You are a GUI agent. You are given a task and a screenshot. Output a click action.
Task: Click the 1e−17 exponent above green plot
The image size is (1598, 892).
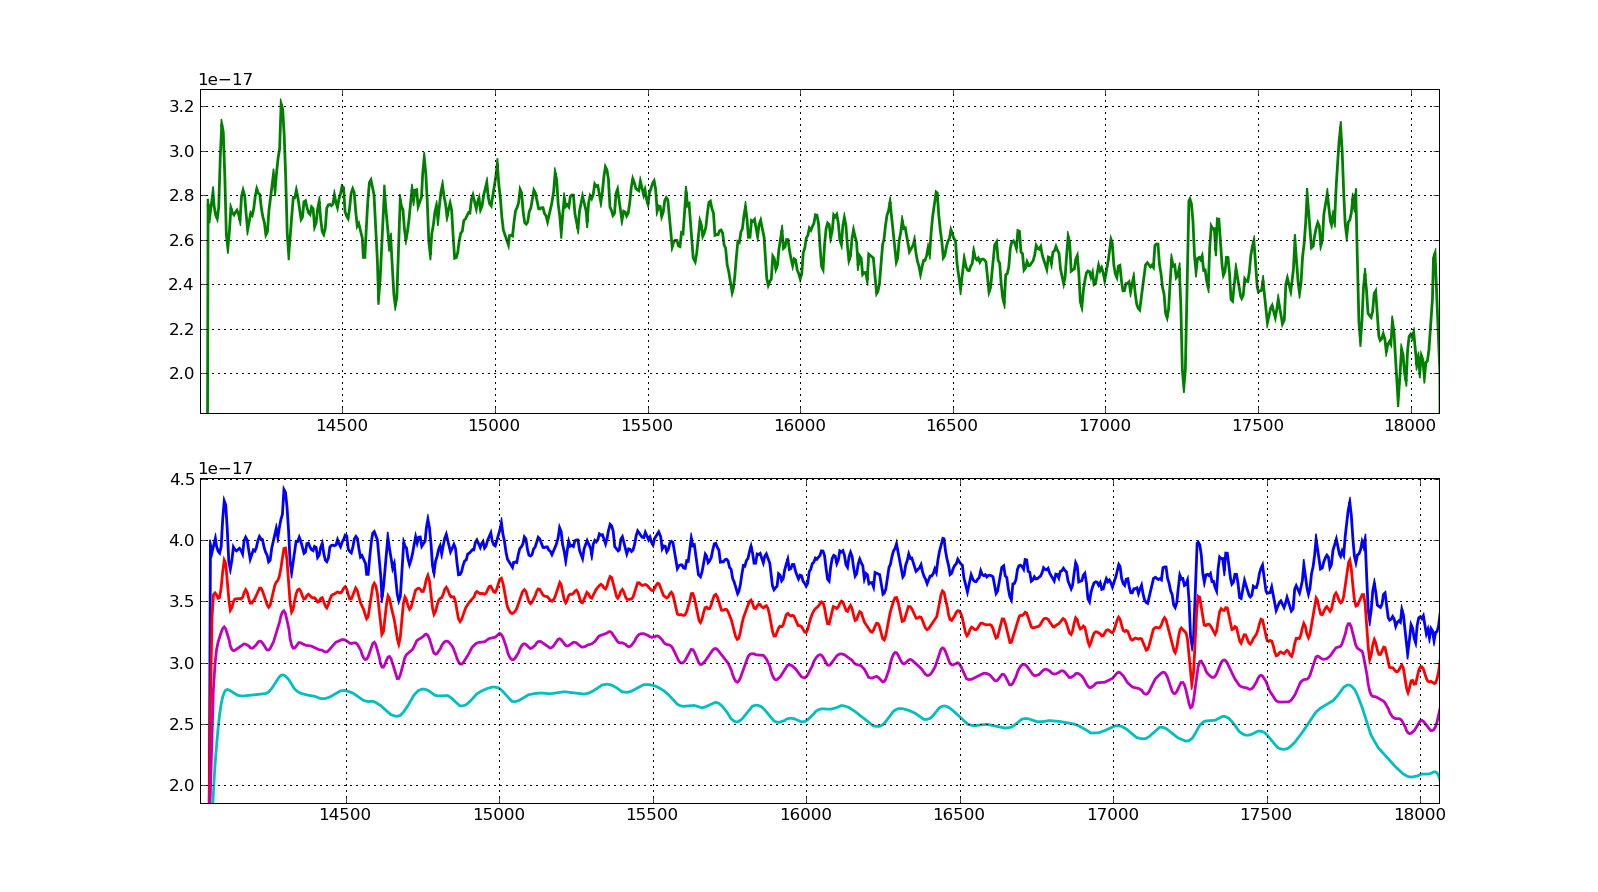point(225,80)
